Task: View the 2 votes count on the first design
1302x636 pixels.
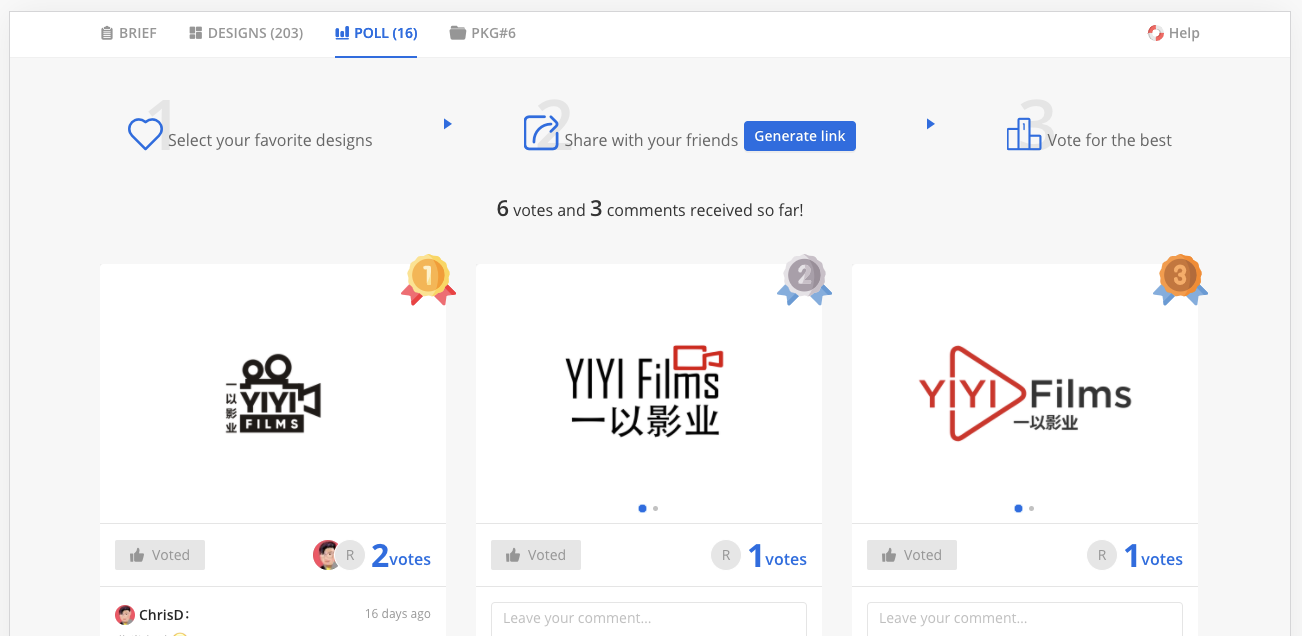Action: (x=401, y=557)
